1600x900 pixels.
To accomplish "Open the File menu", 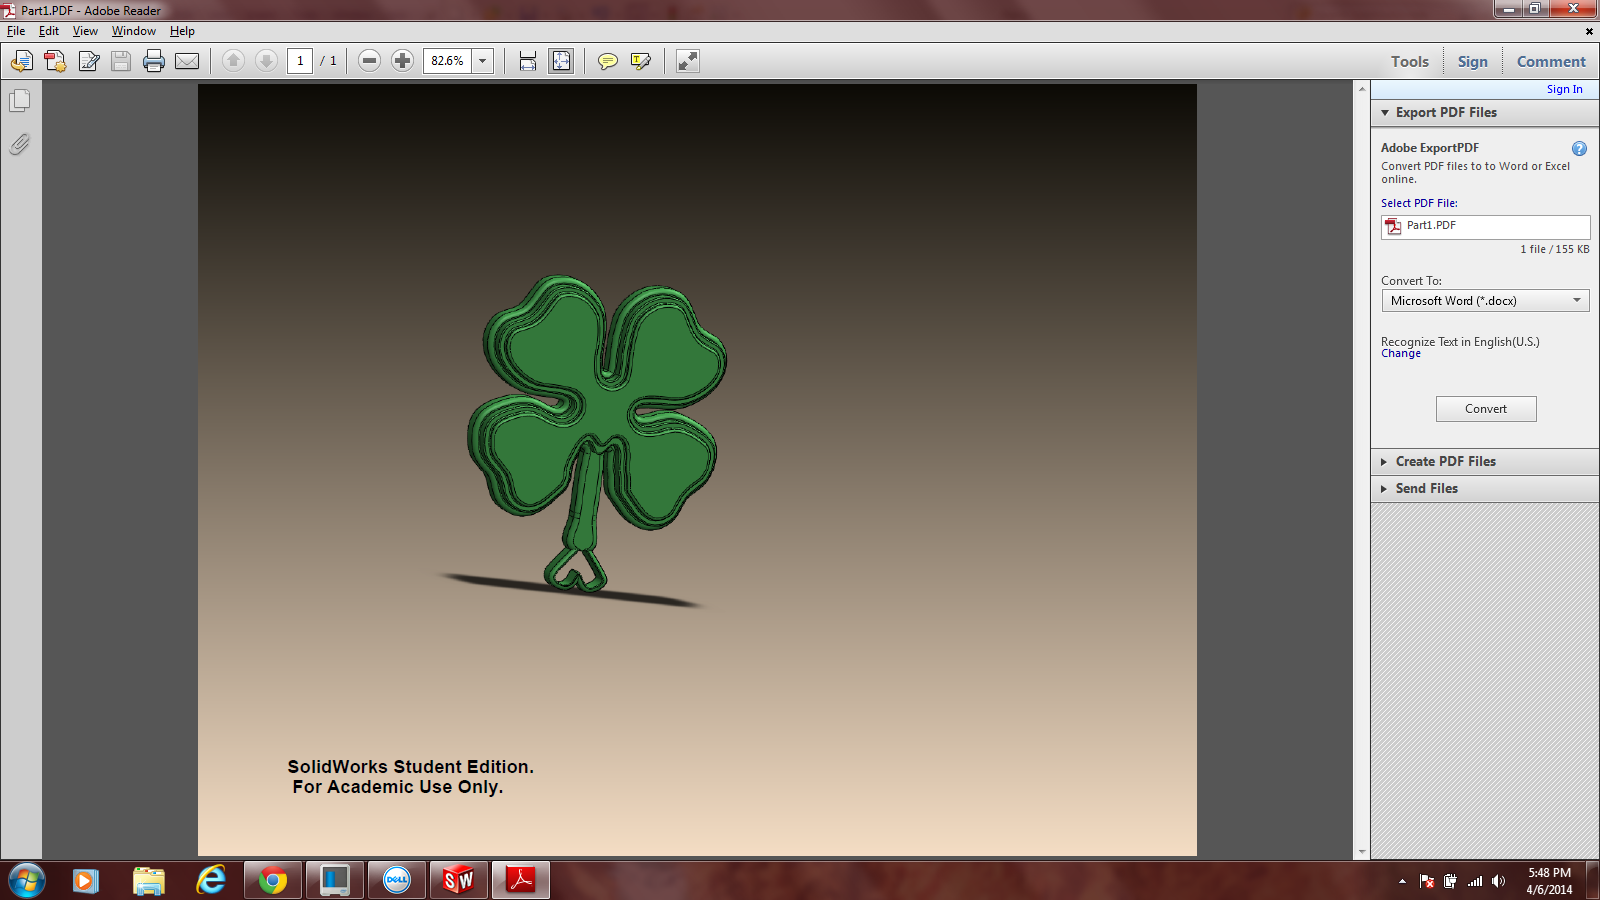I will pos(16,31).
